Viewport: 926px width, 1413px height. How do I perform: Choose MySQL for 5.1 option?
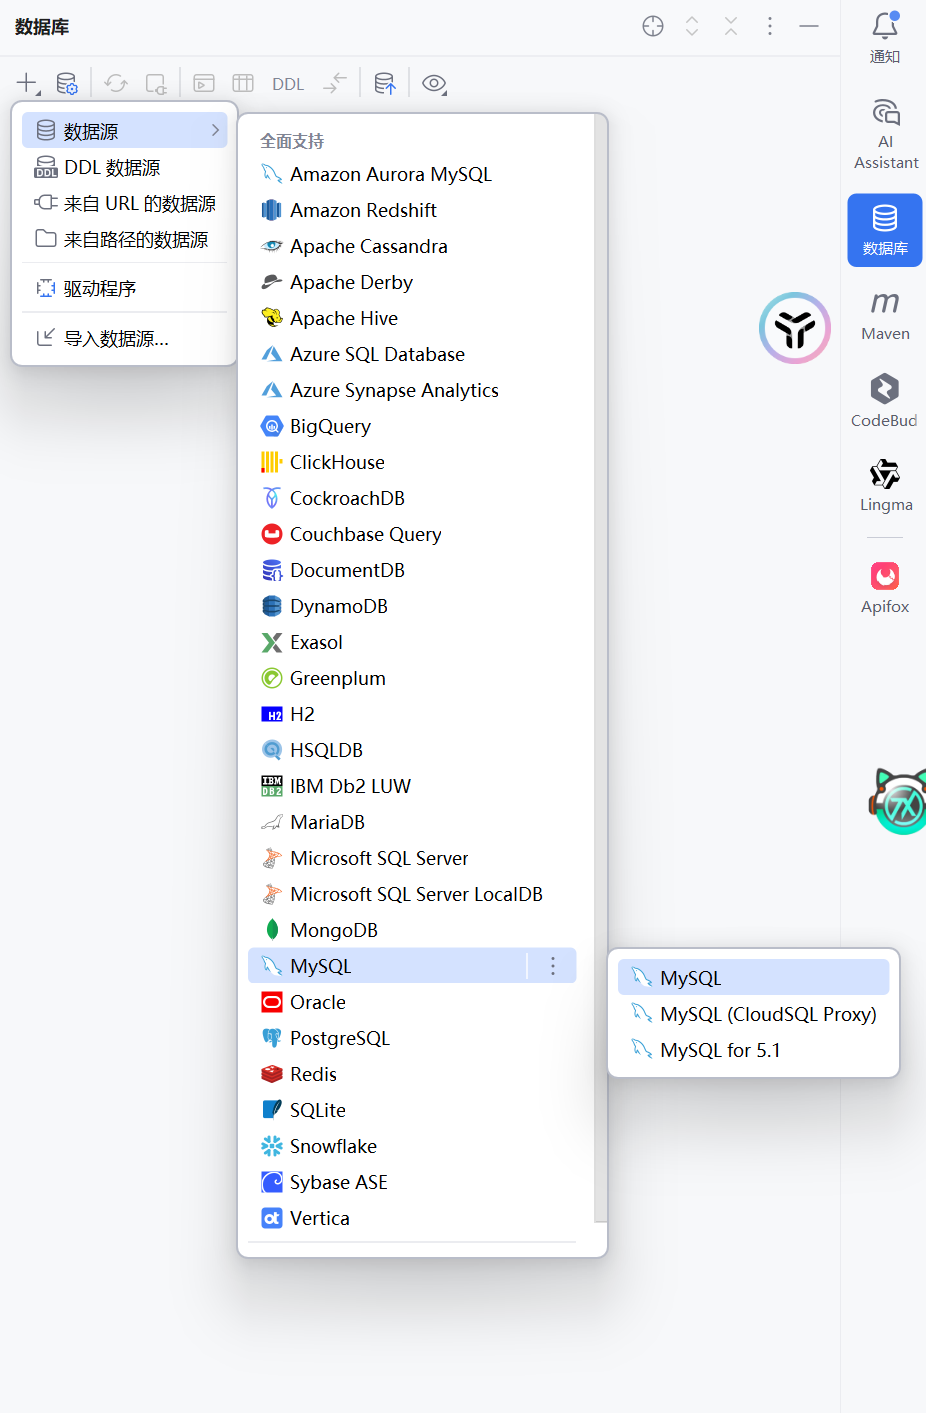(753, 1050)
